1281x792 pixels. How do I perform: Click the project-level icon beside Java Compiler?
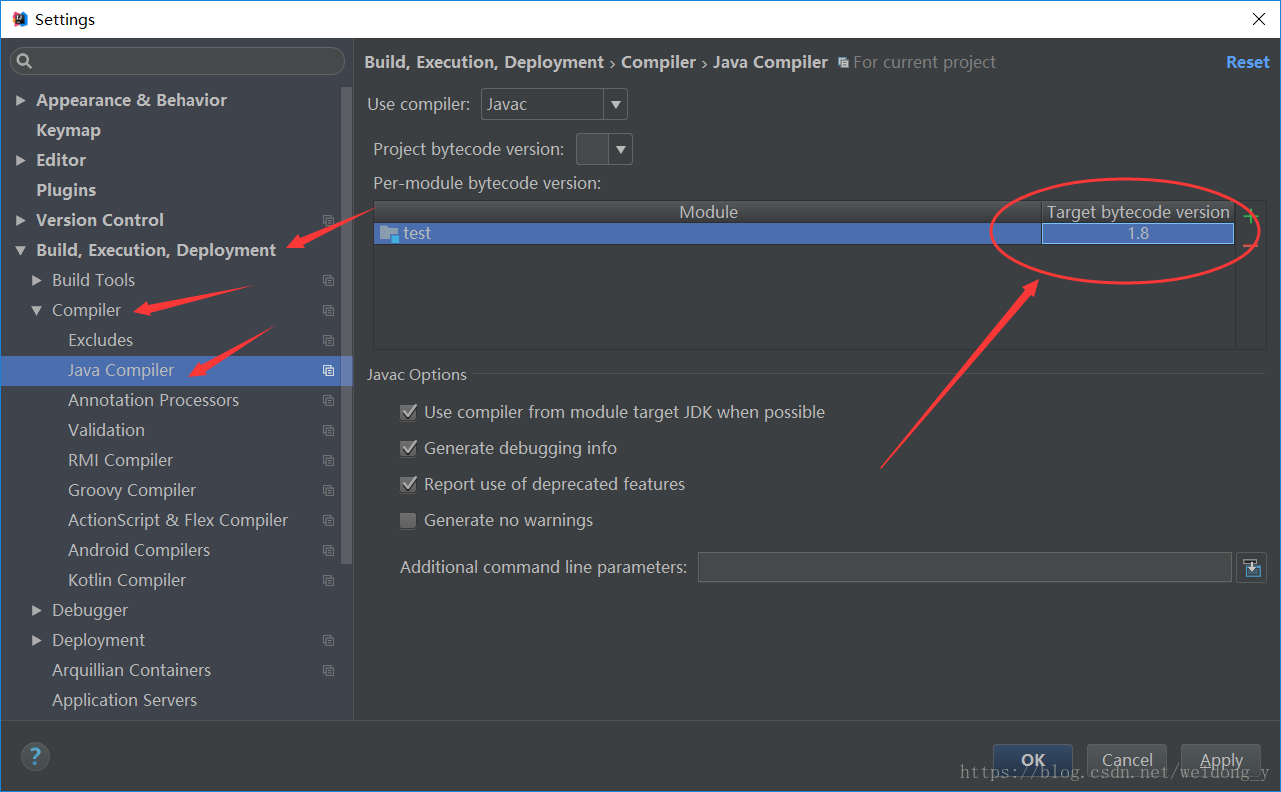click(328, 370)
